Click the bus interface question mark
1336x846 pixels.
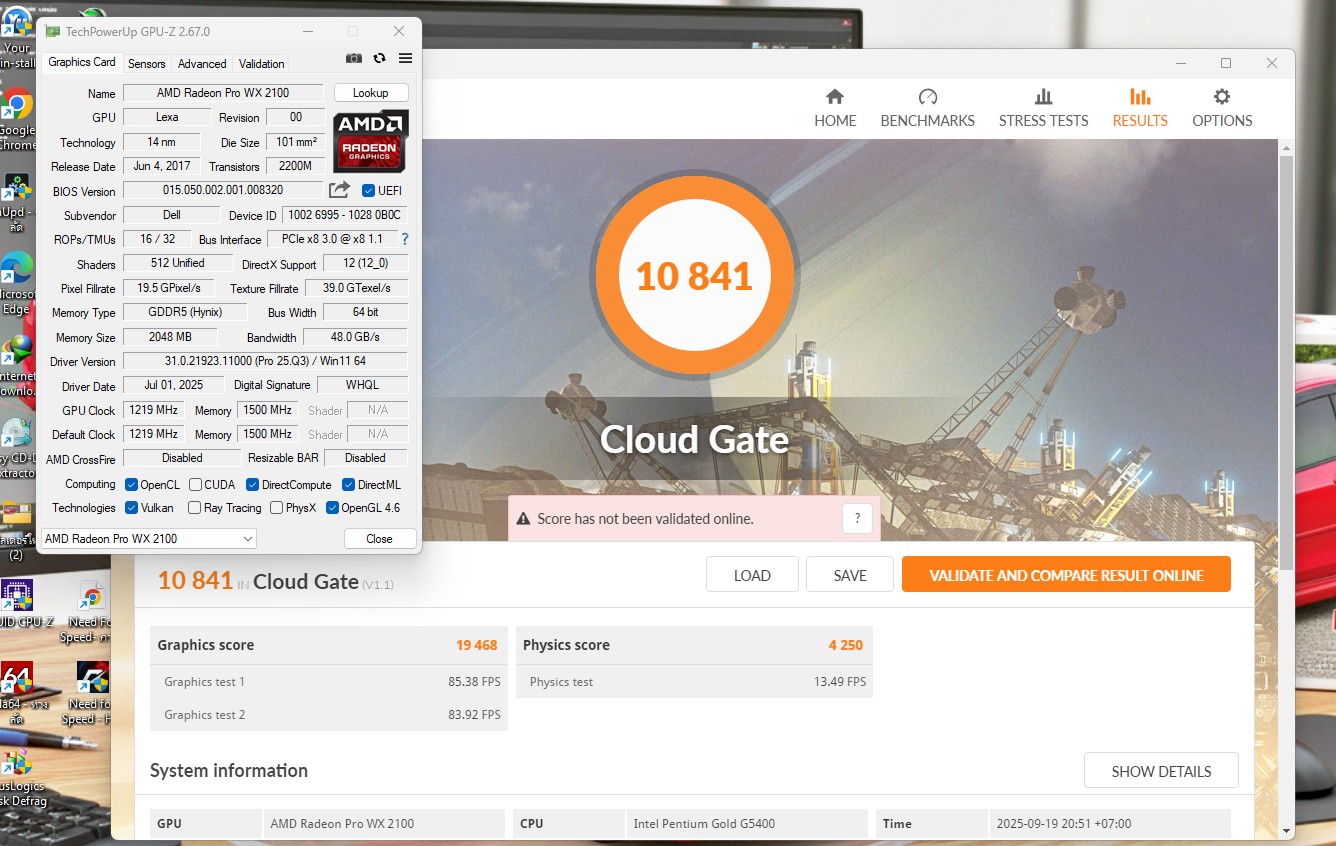(x=405, y=239)
